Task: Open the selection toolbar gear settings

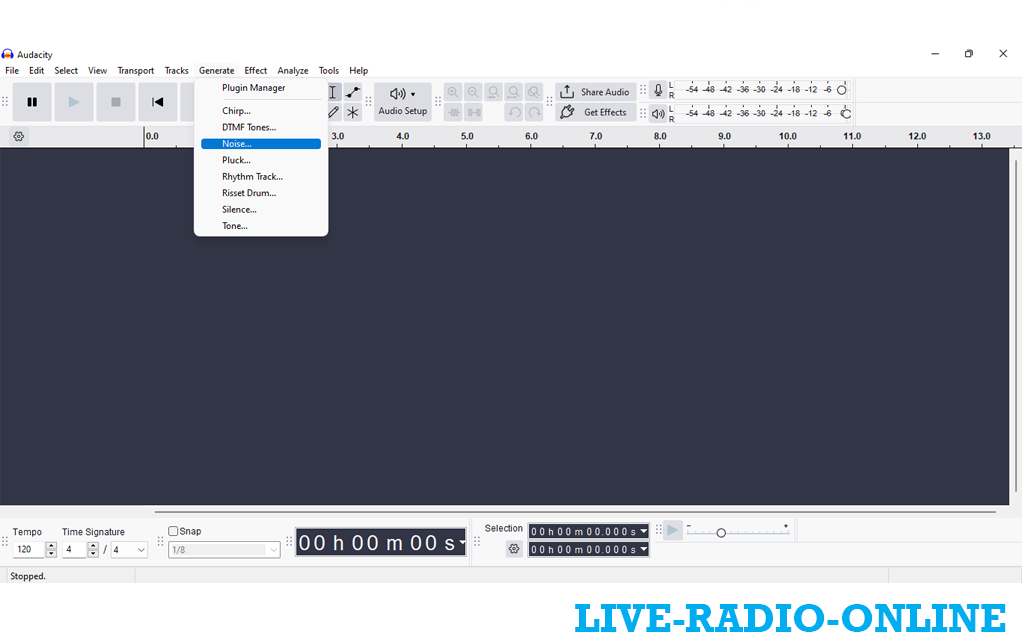Action: click(x=514, y=549)
